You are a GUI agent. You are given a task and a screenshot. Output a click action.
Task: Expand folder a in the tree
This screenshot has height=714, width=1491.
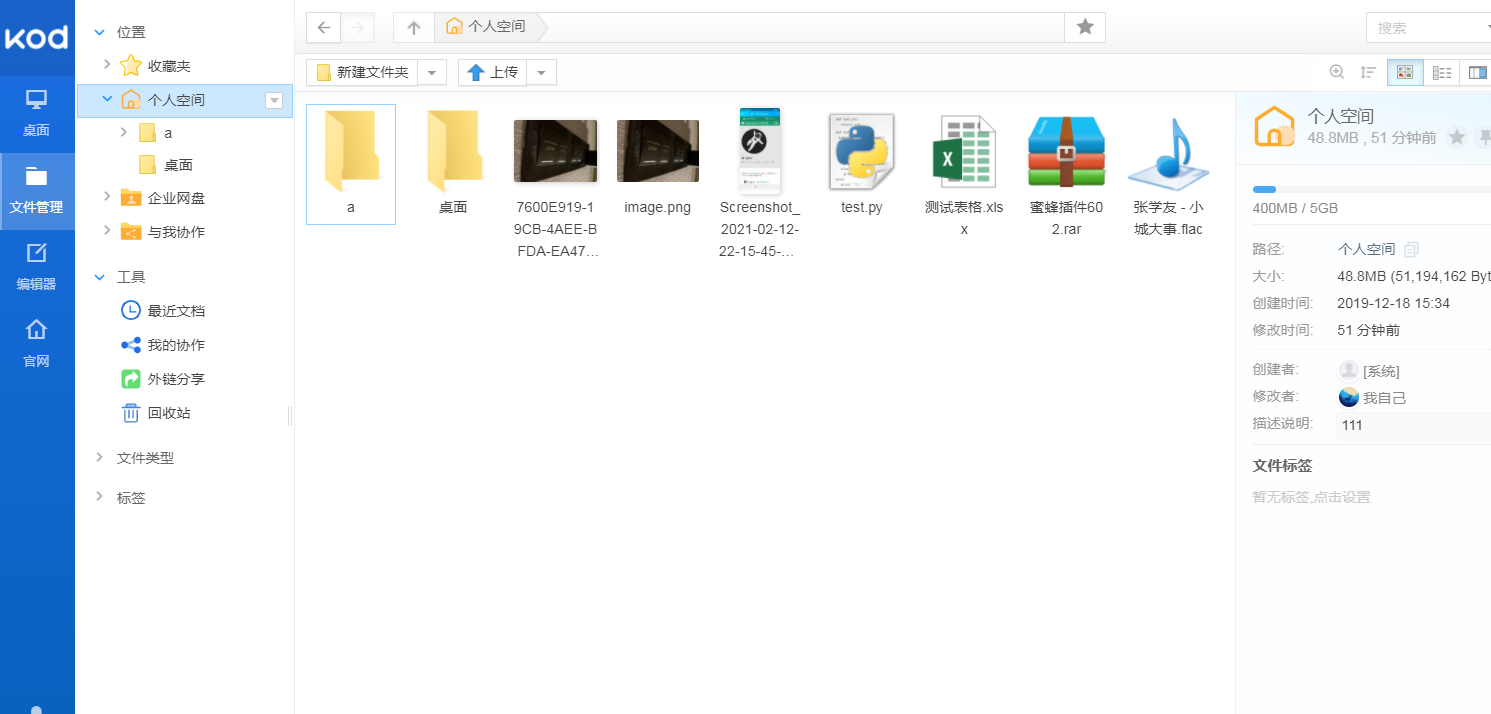123,132
